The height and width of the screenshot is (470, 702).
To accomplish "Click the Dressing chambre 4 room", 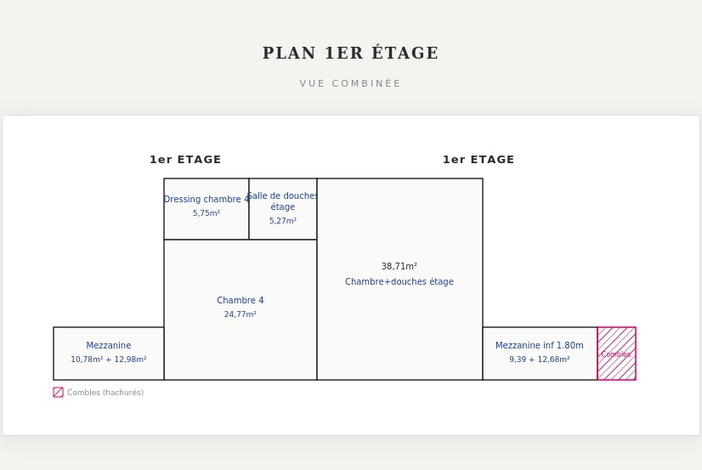I will 206,209.
